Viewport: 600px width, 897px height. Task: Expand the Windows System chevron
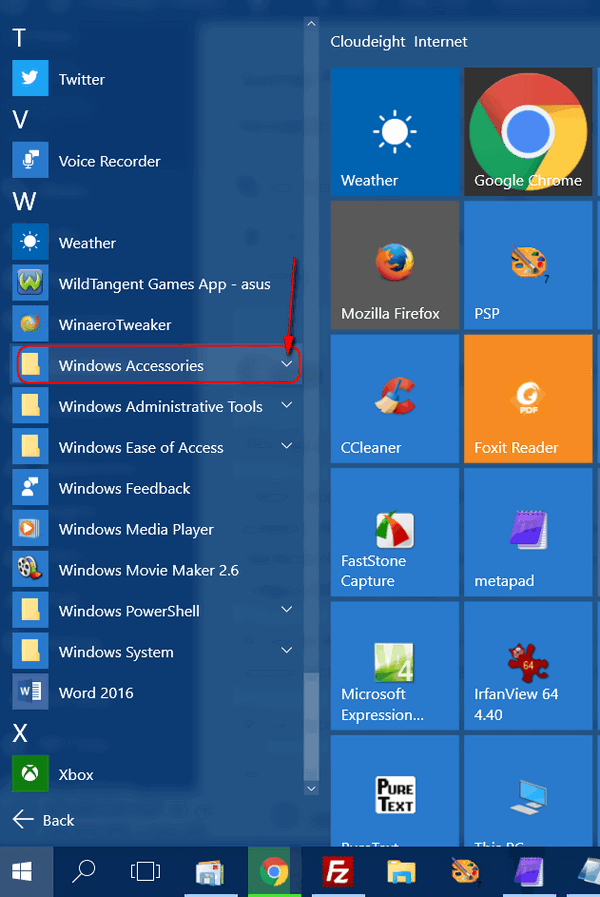point(287,650)
